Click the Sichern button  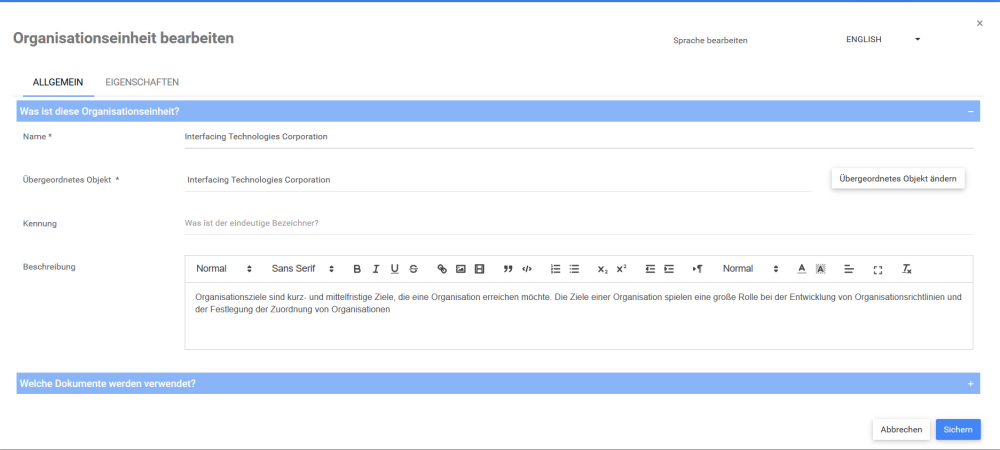[958, 430]
